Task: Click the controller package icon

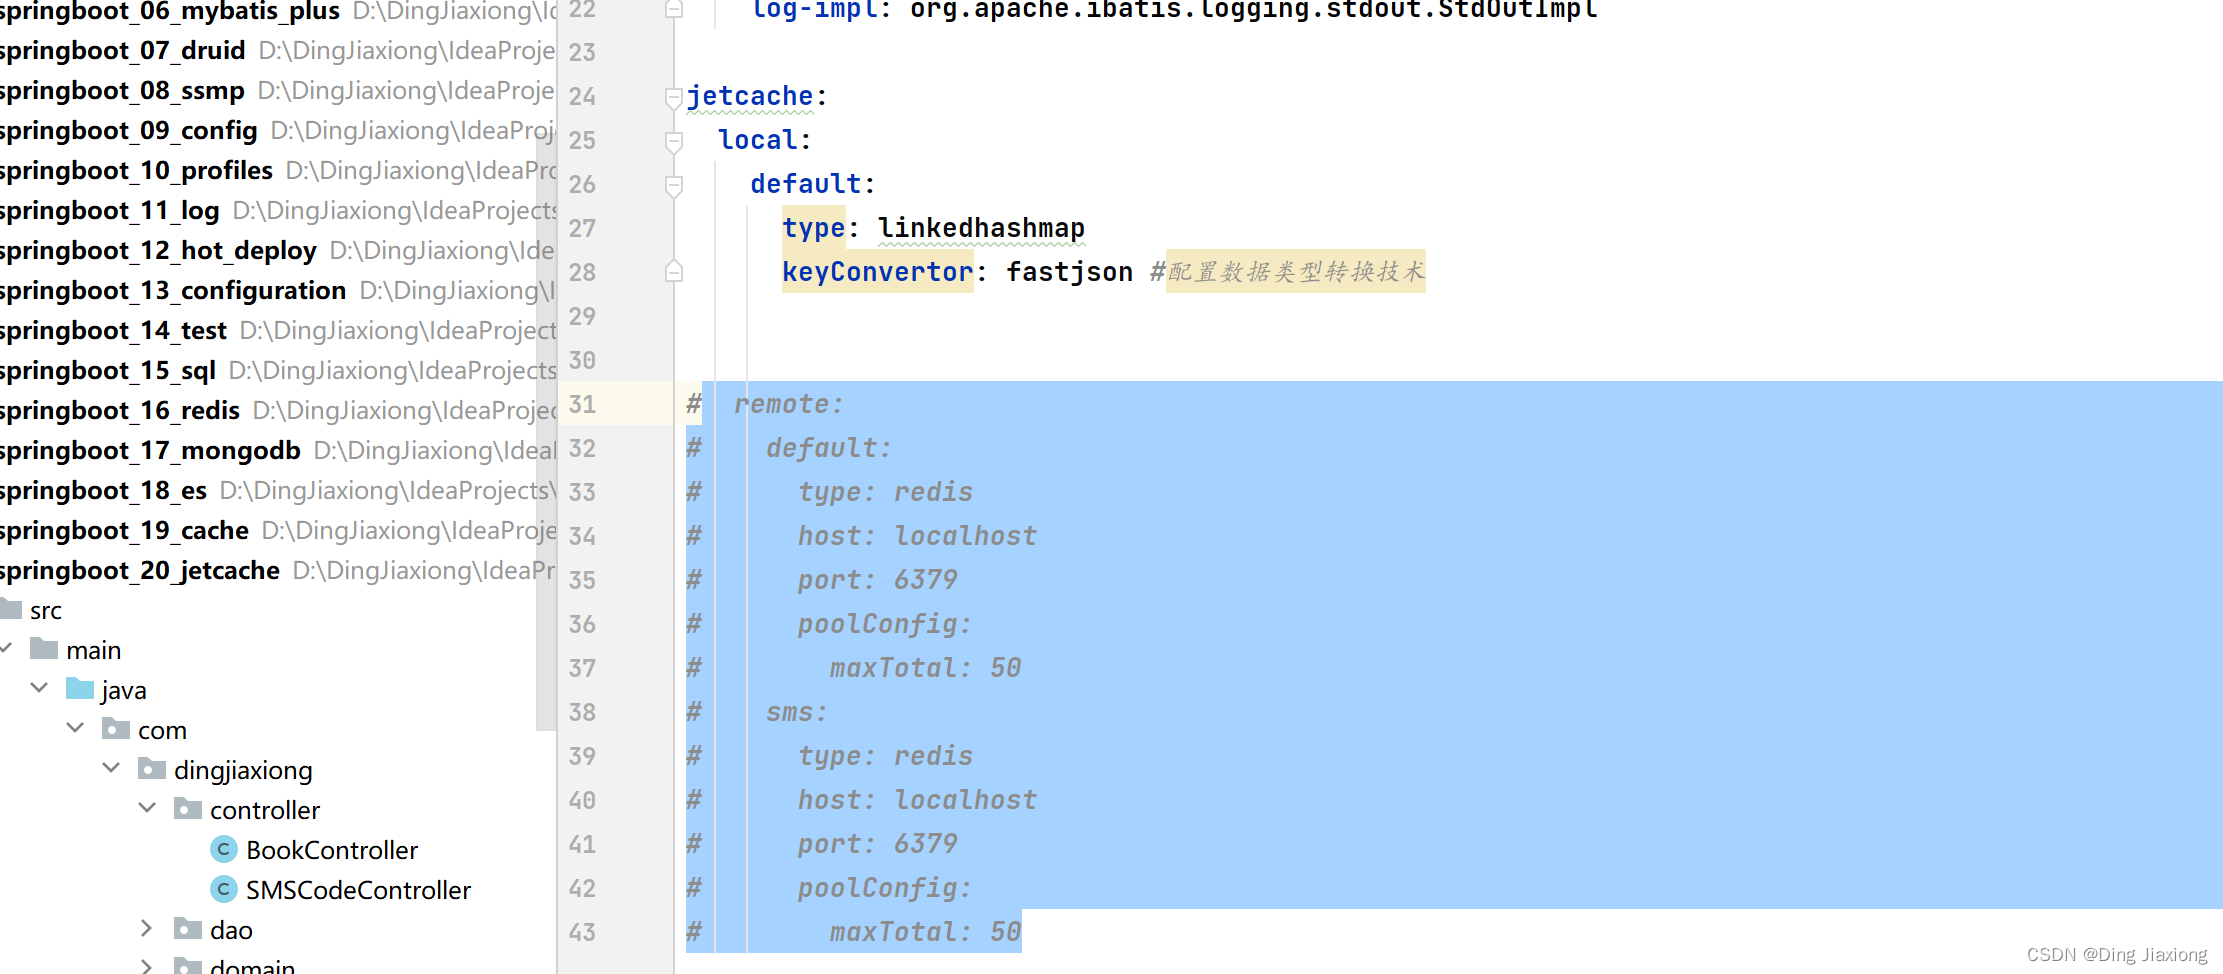Action: [188, 809]
